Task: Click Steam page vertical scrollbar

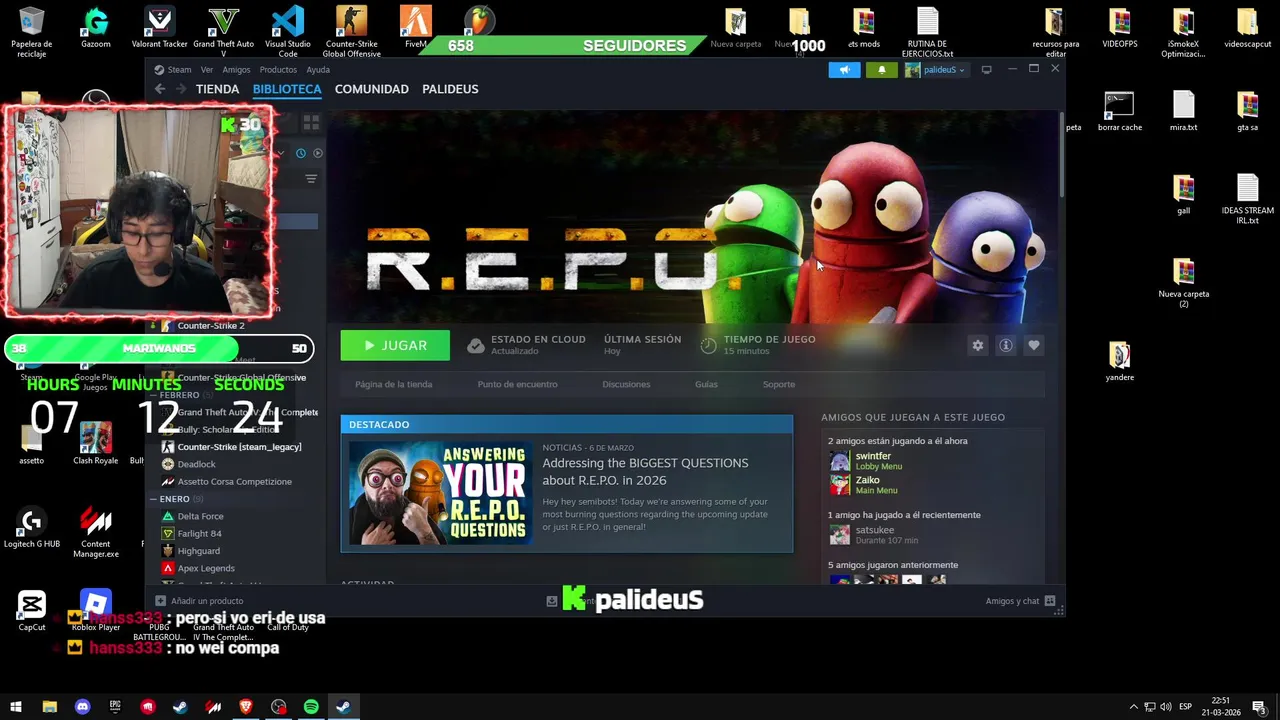Action: (x=1061, y=155)
